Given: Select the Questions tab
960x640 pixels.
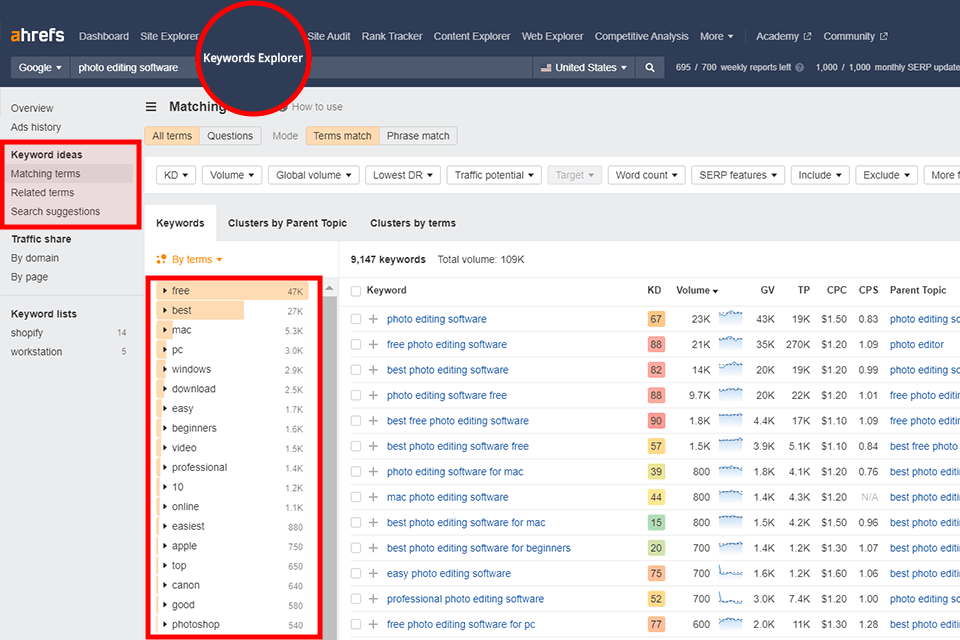Looking at the screenshot, I should tap(230, 136).
